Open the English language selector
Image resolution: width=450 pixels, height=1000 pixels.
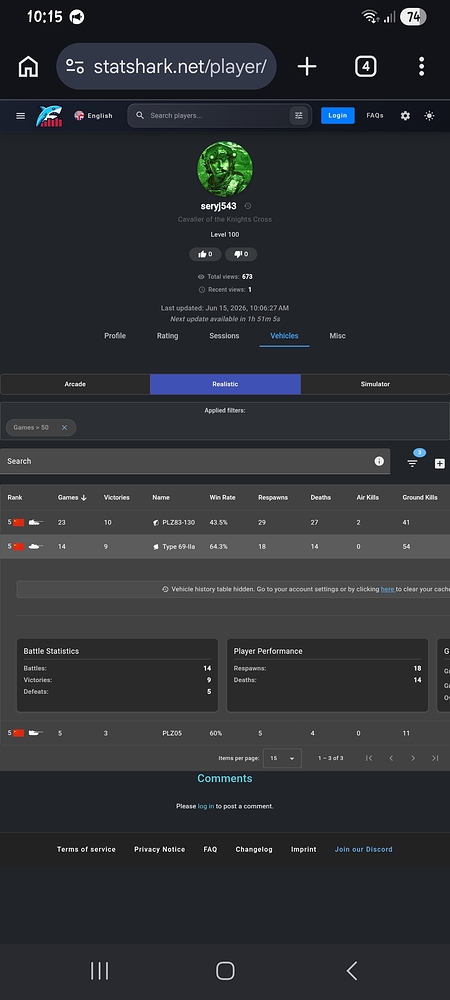click(x=93, y=115)
